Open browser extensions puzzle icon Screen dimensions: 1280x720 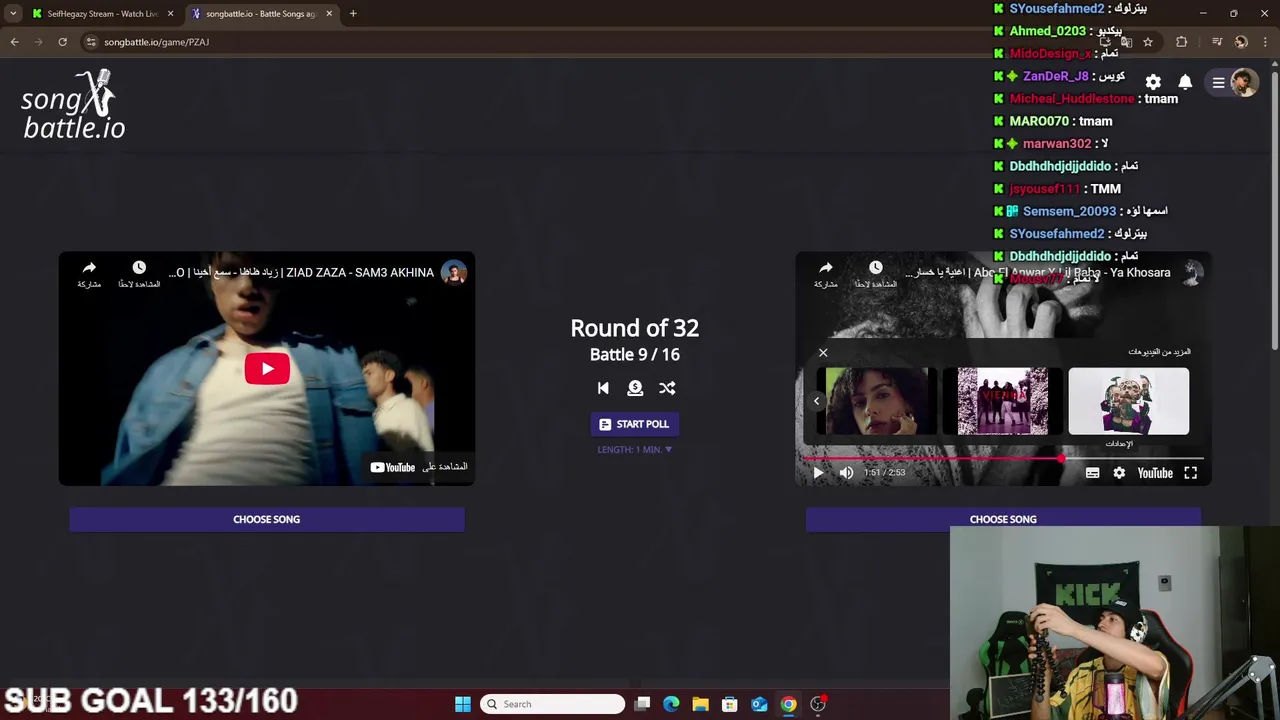click(x=1182, y=42)
